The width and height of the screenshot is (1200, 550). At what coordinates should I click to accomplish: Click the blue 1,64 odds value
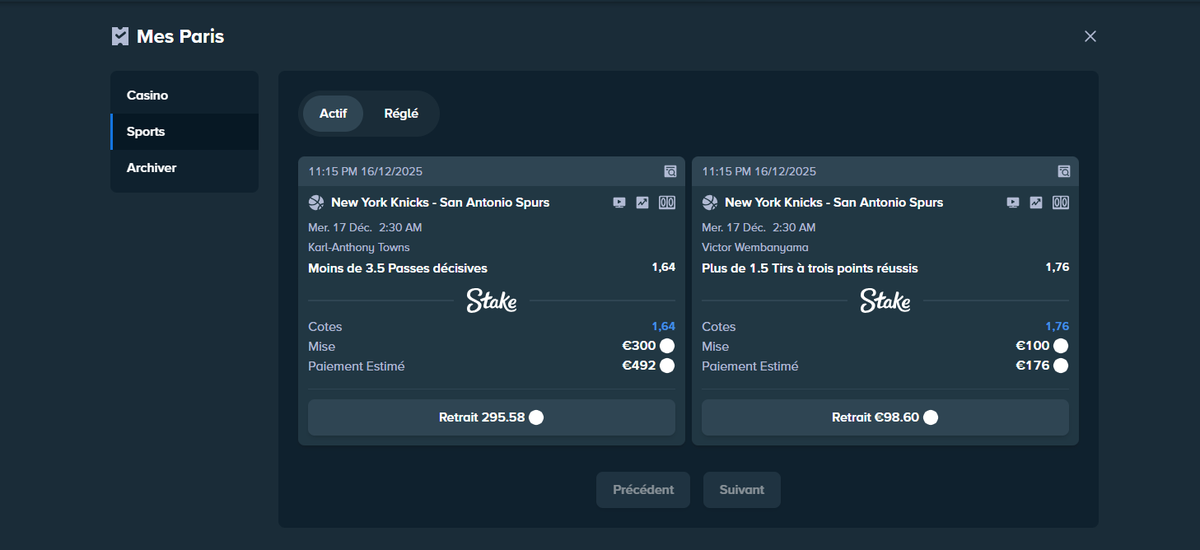[663, 327]
